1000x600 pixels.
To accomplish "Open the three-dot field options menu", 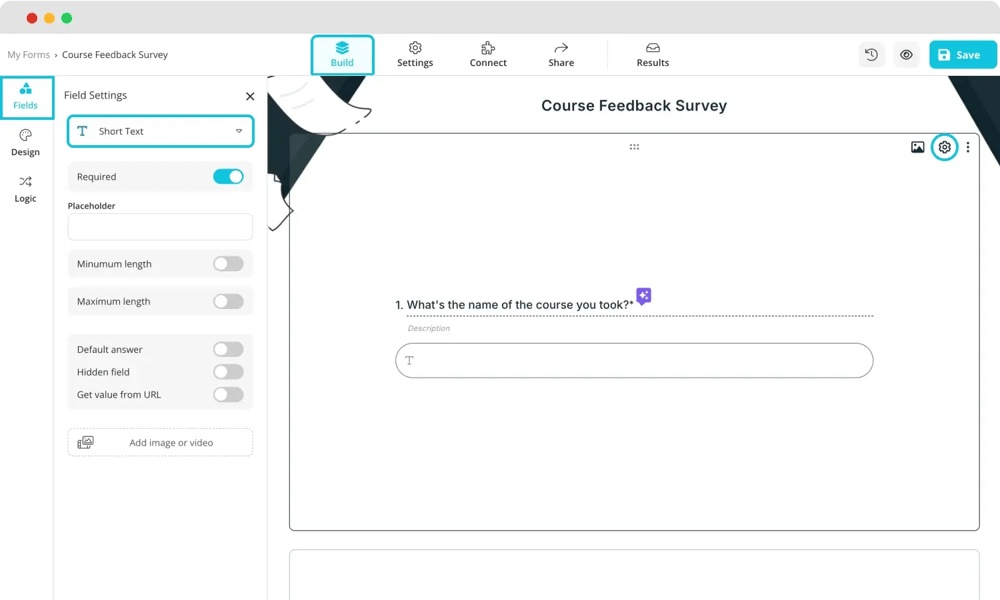I will coord(967,148).
